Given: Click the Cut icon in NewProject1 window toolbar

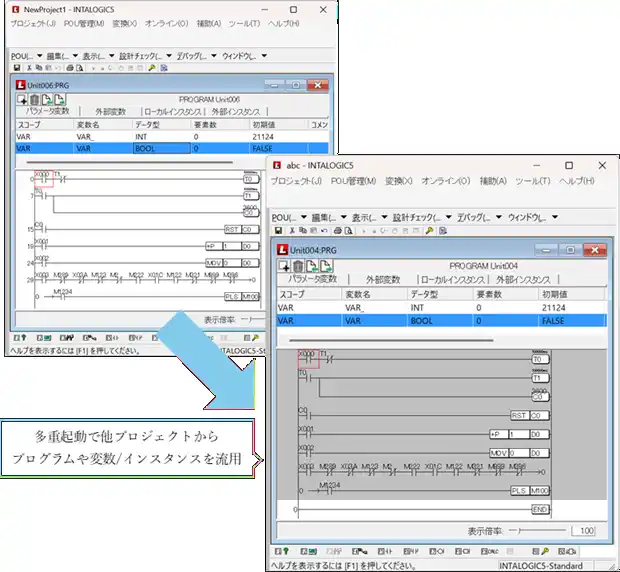Looking at the screenshot, I should point(29,68).
